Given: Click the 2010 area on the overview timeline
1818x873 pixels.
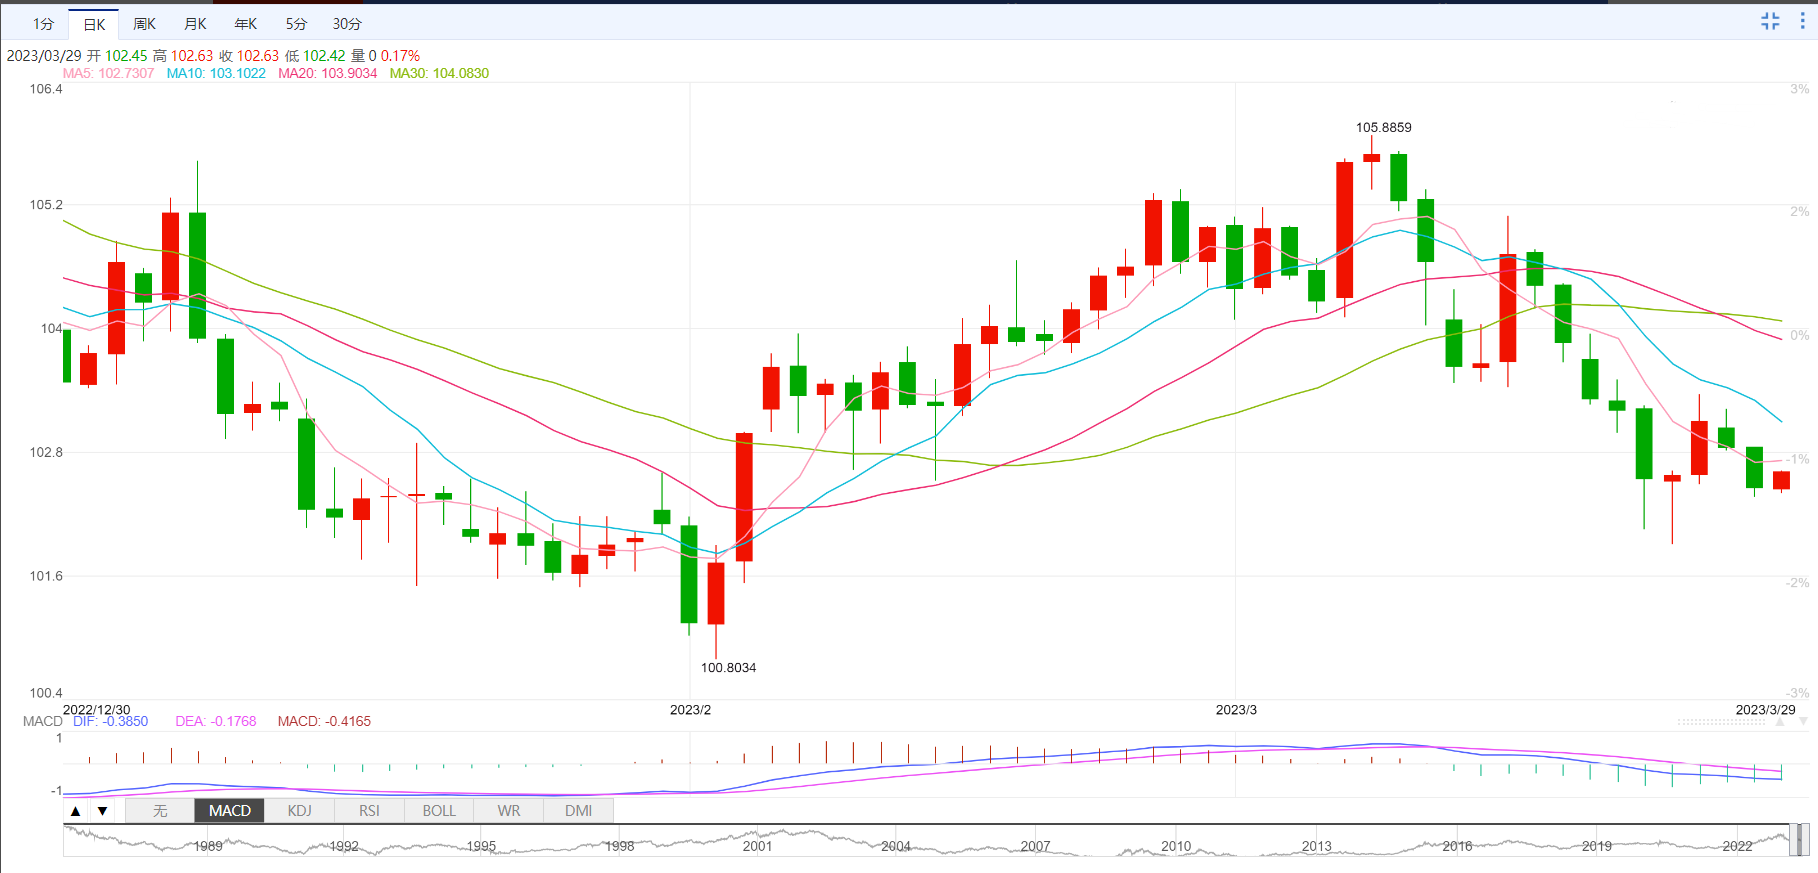Looking at the screenshot, I should pyautogui.click(x=1176, y=846).
